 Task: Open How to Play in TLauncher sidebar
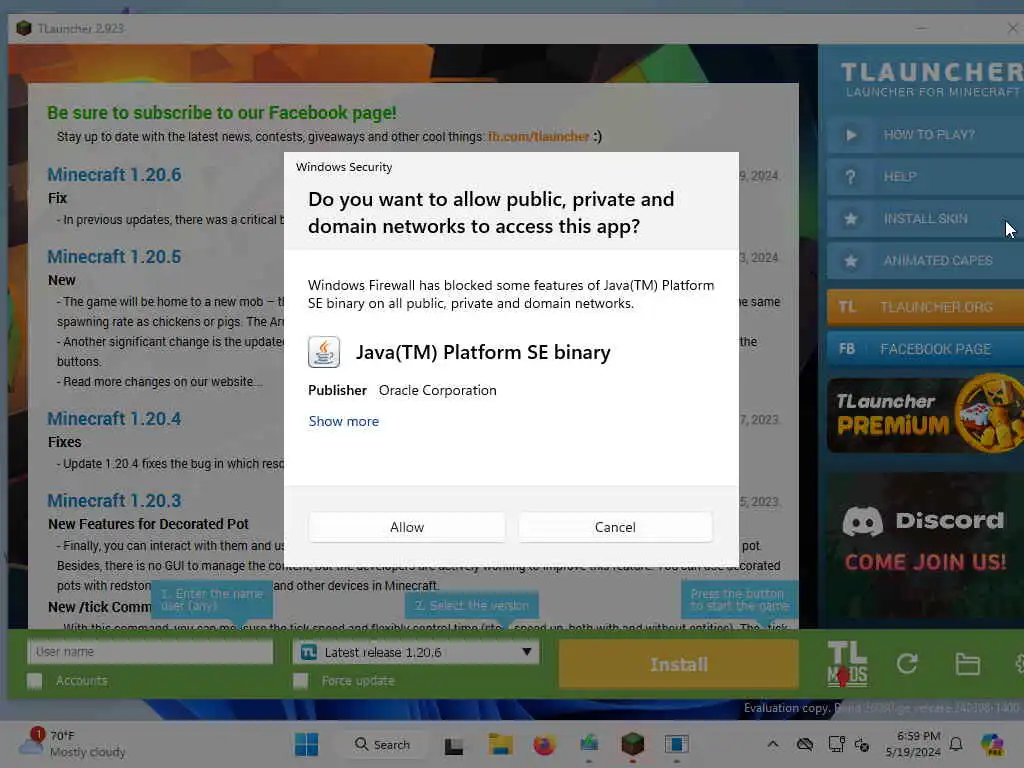[925, 135]
